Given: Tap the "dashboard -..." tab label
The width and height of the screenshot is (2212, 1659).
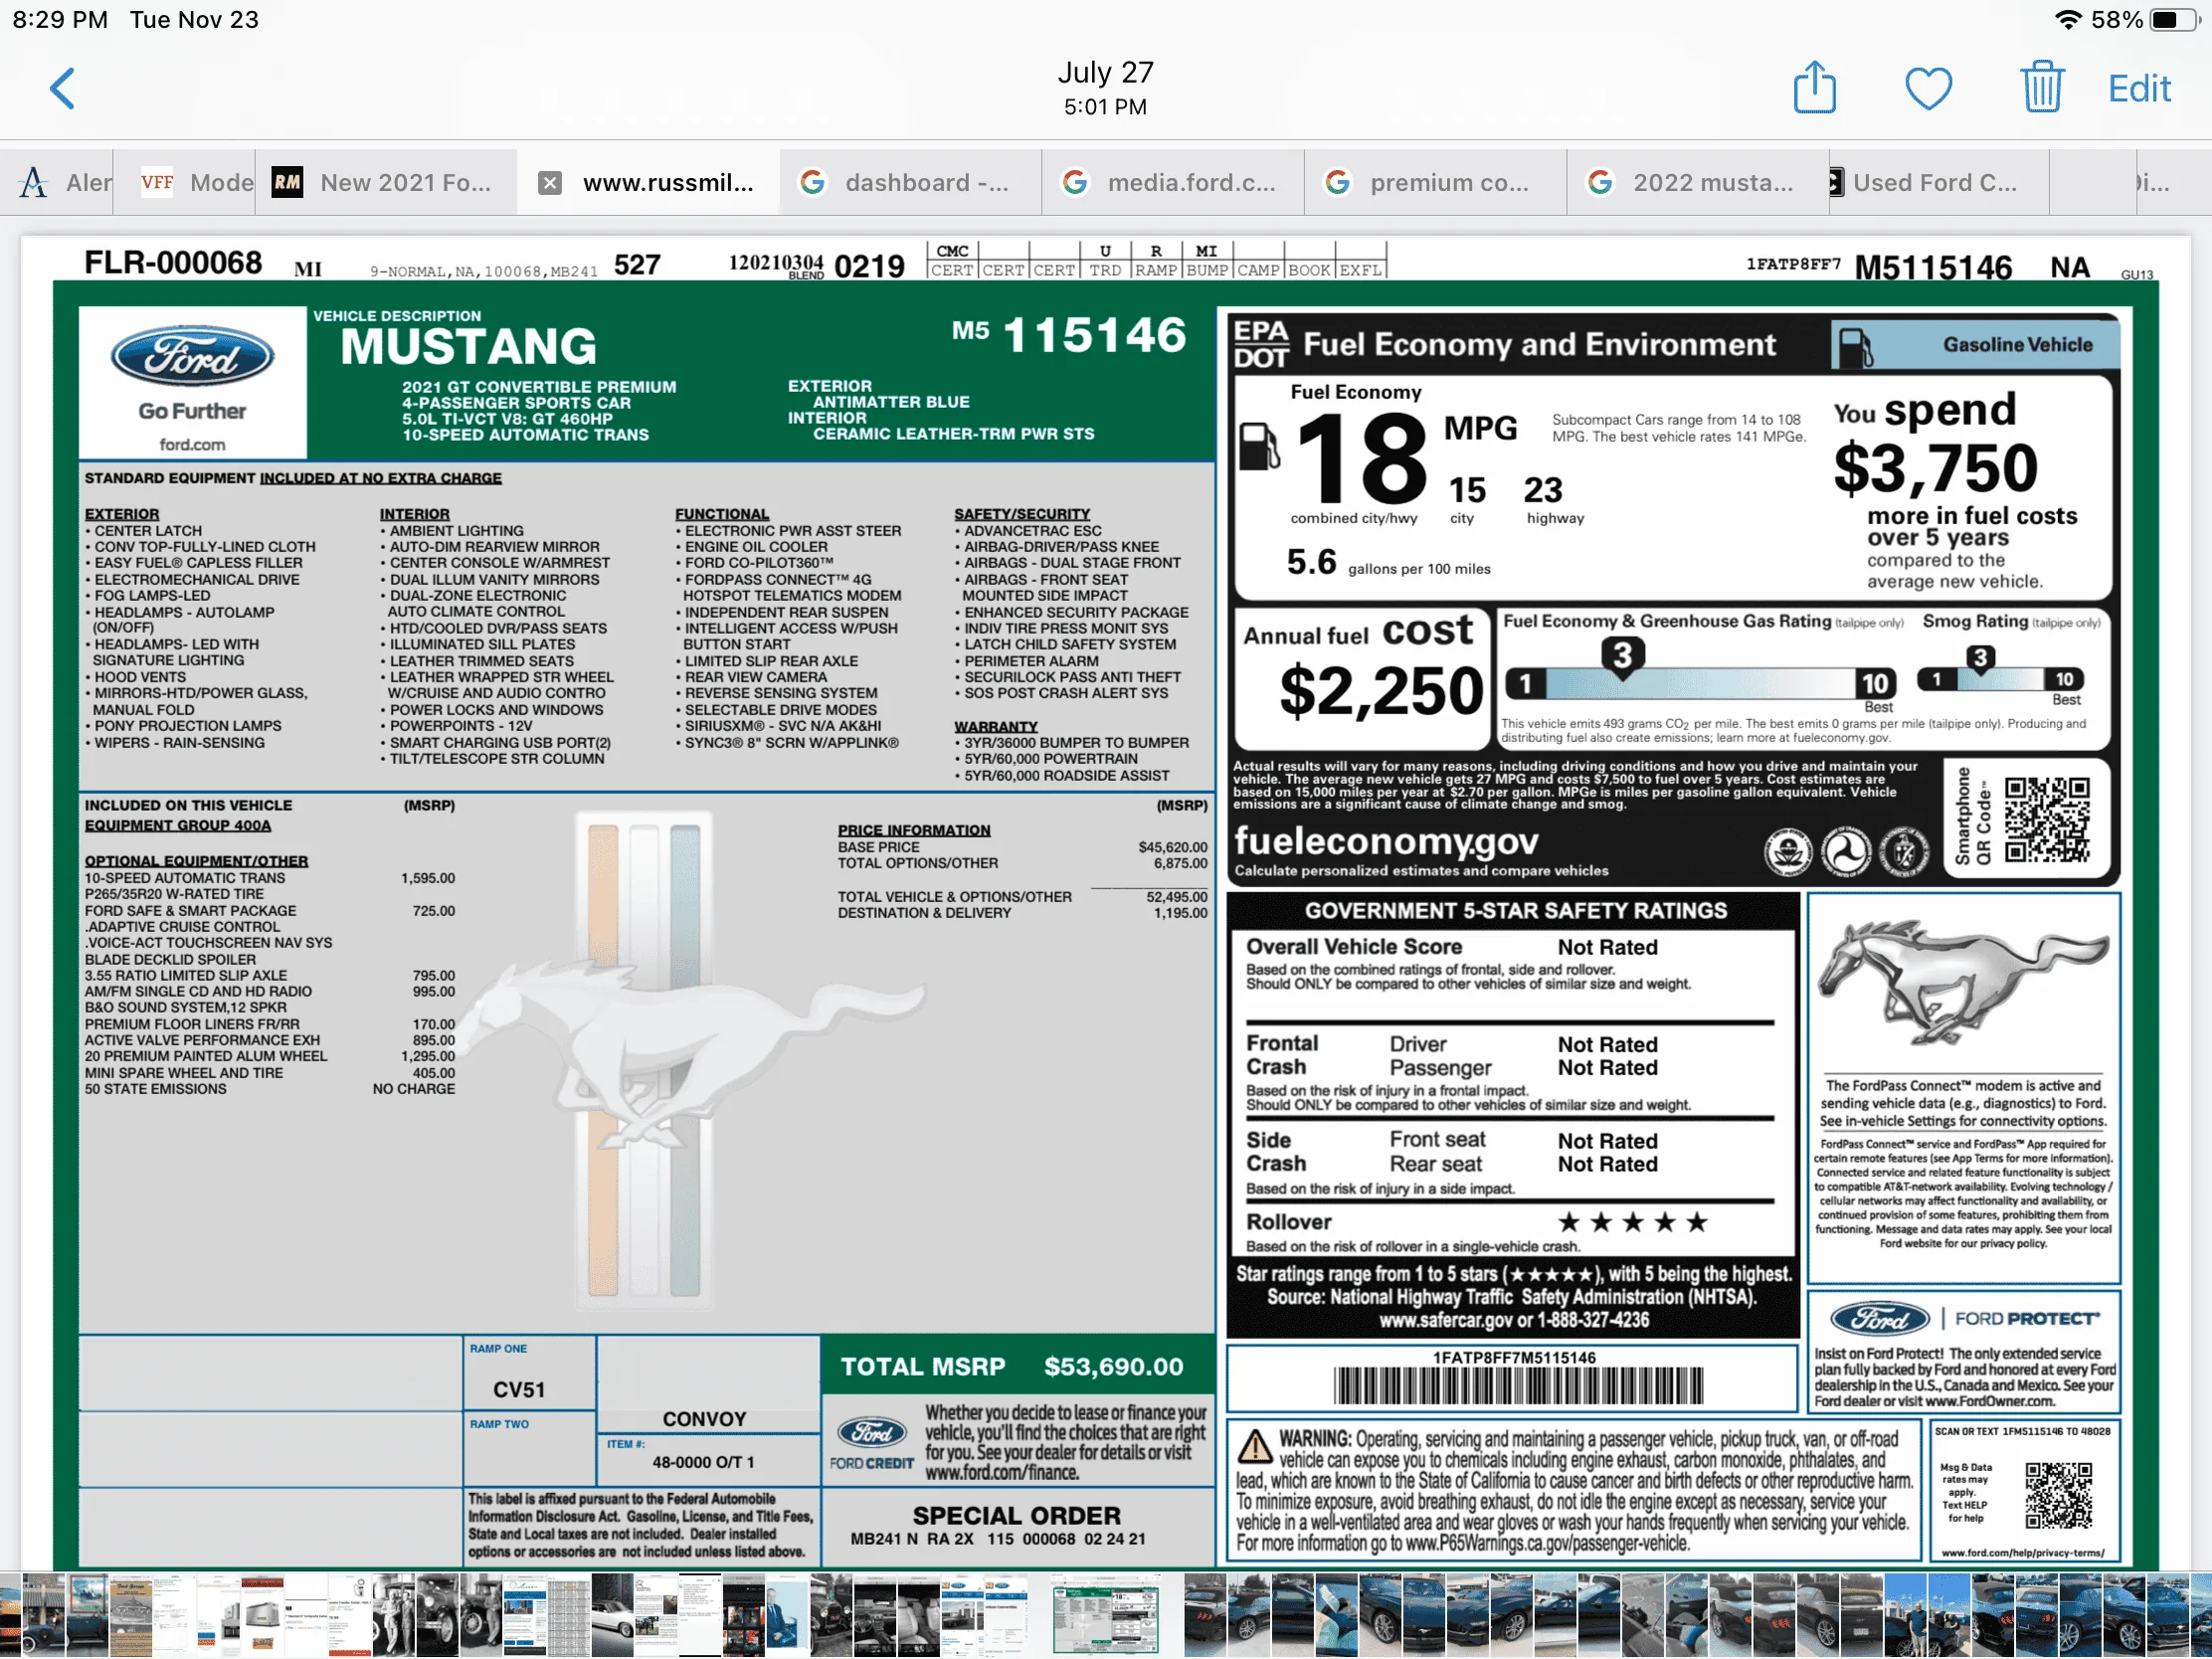Looking at the screenshot, I should pyautogui.click(x=926, y=182).
